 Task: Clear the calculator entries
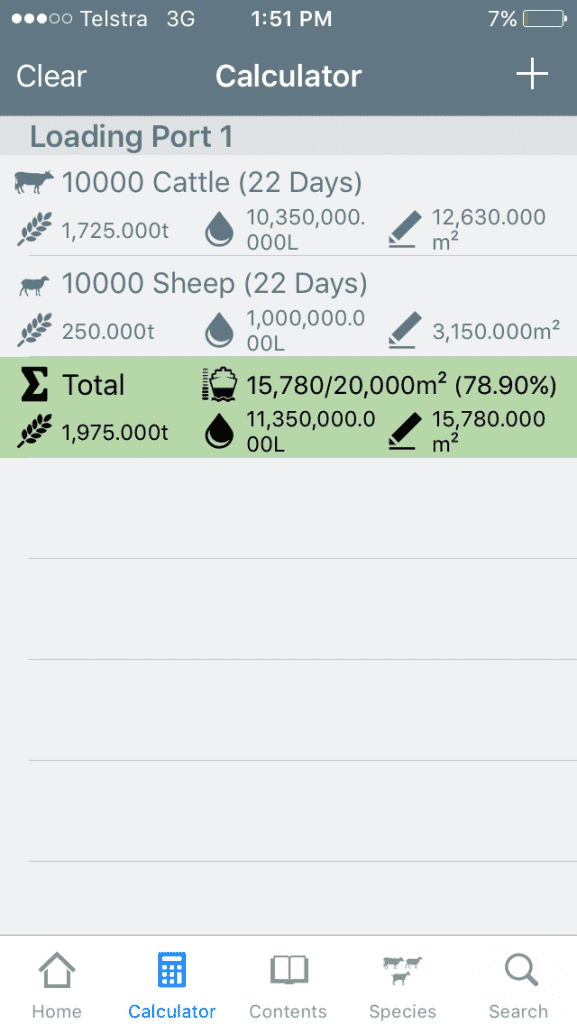coord(51,76)
